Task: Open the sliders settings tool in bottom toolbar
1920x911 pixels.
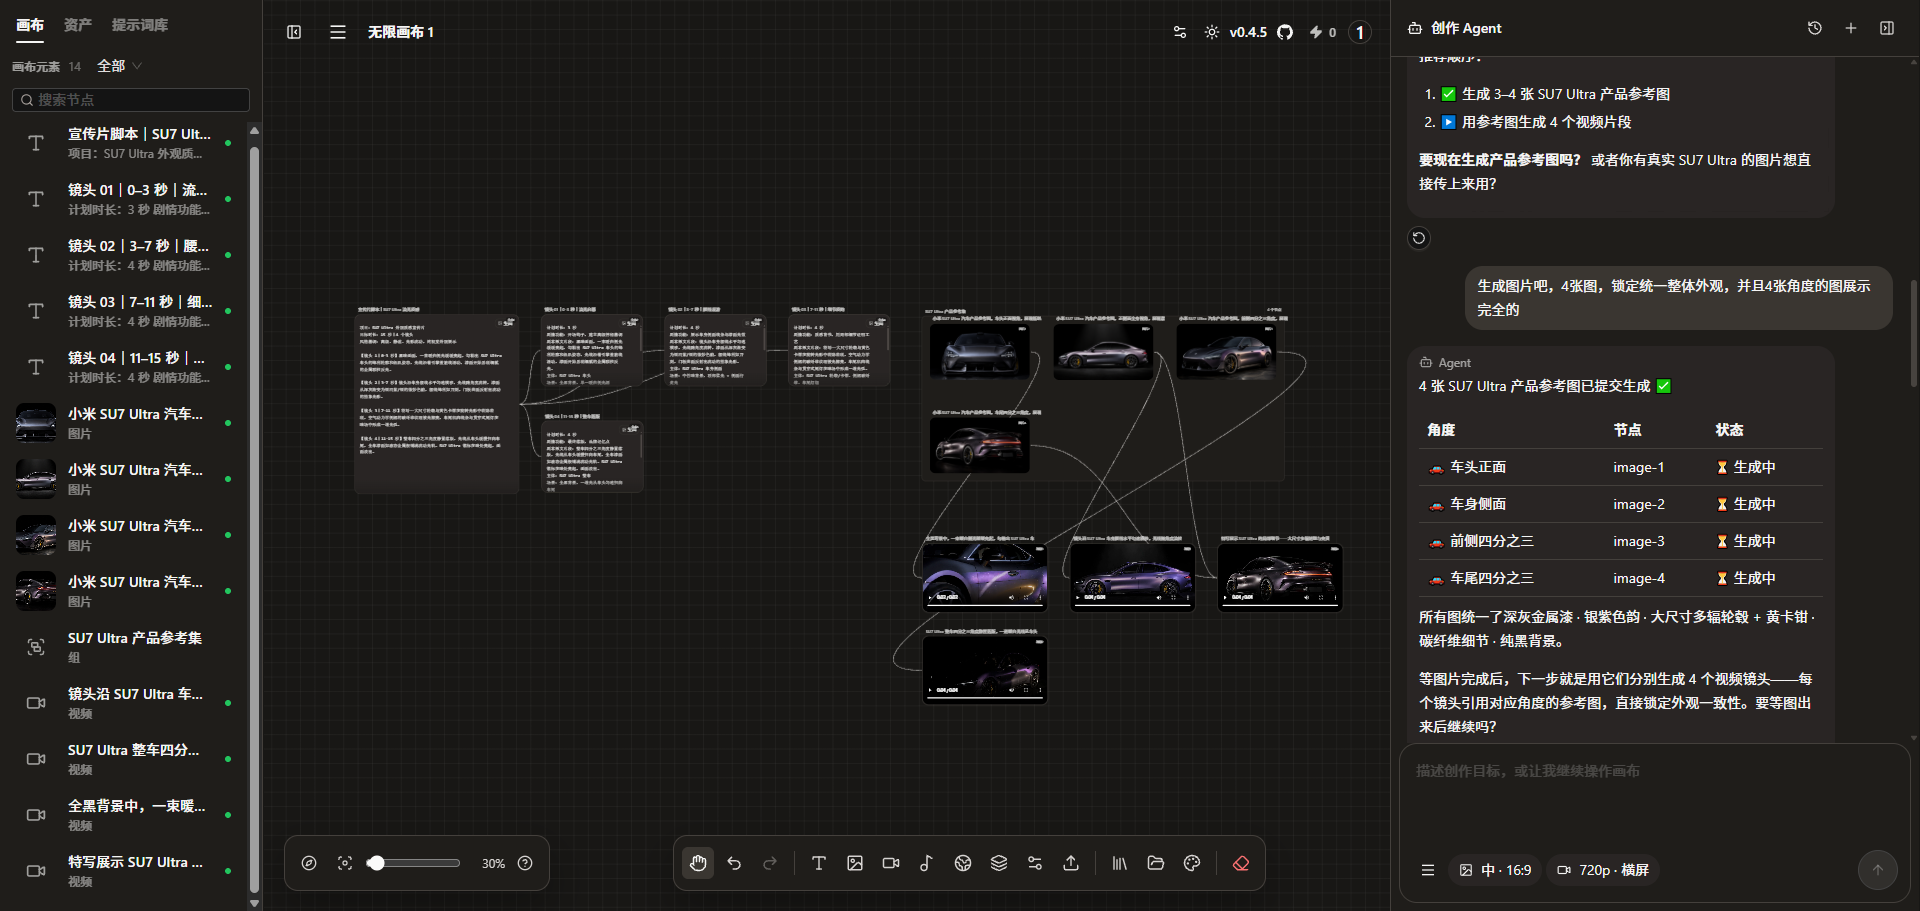Action: pyautogui.click(x=1035, y=863)
